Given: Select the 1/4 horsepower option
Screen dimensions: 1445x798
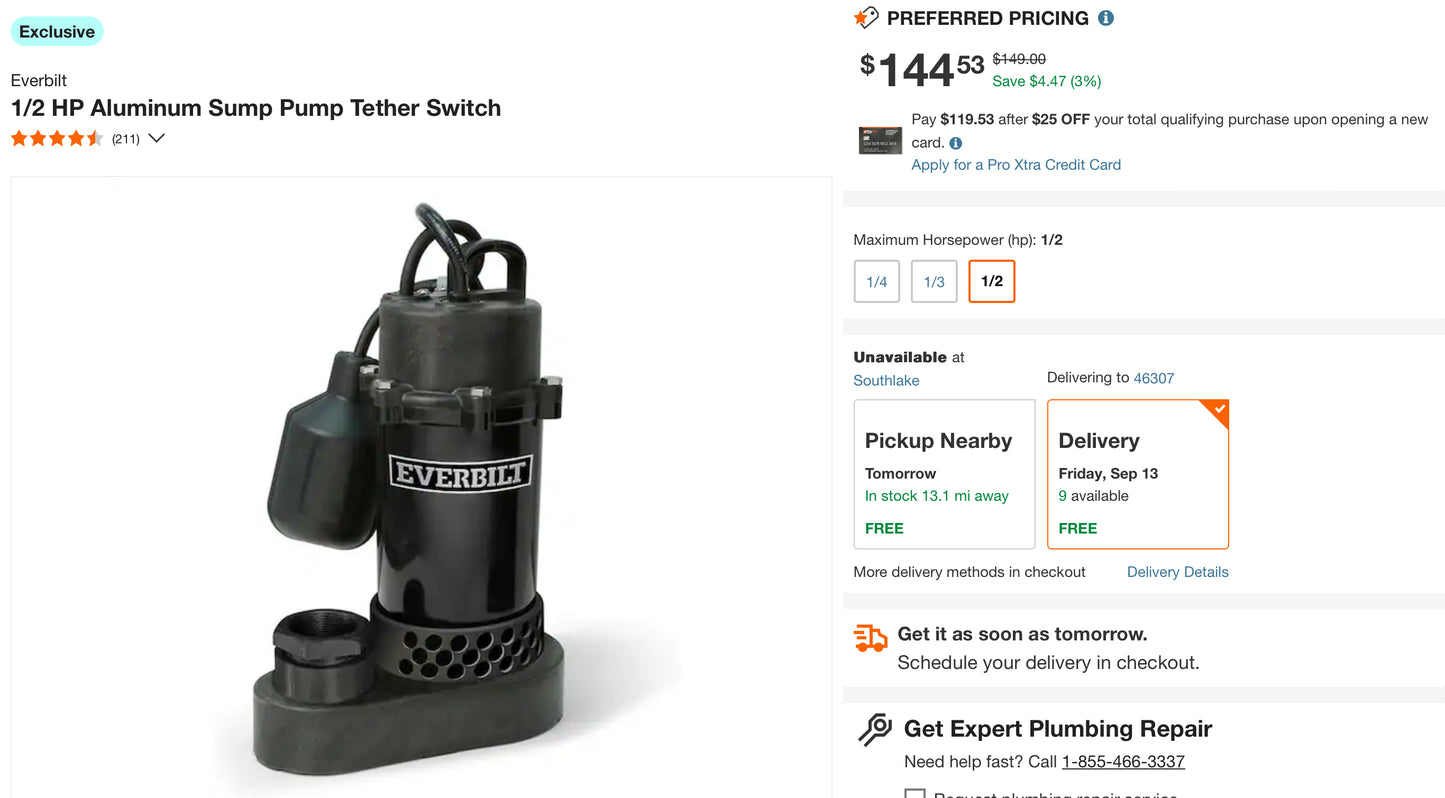Looking at the screenshot, I should (877, 282).
